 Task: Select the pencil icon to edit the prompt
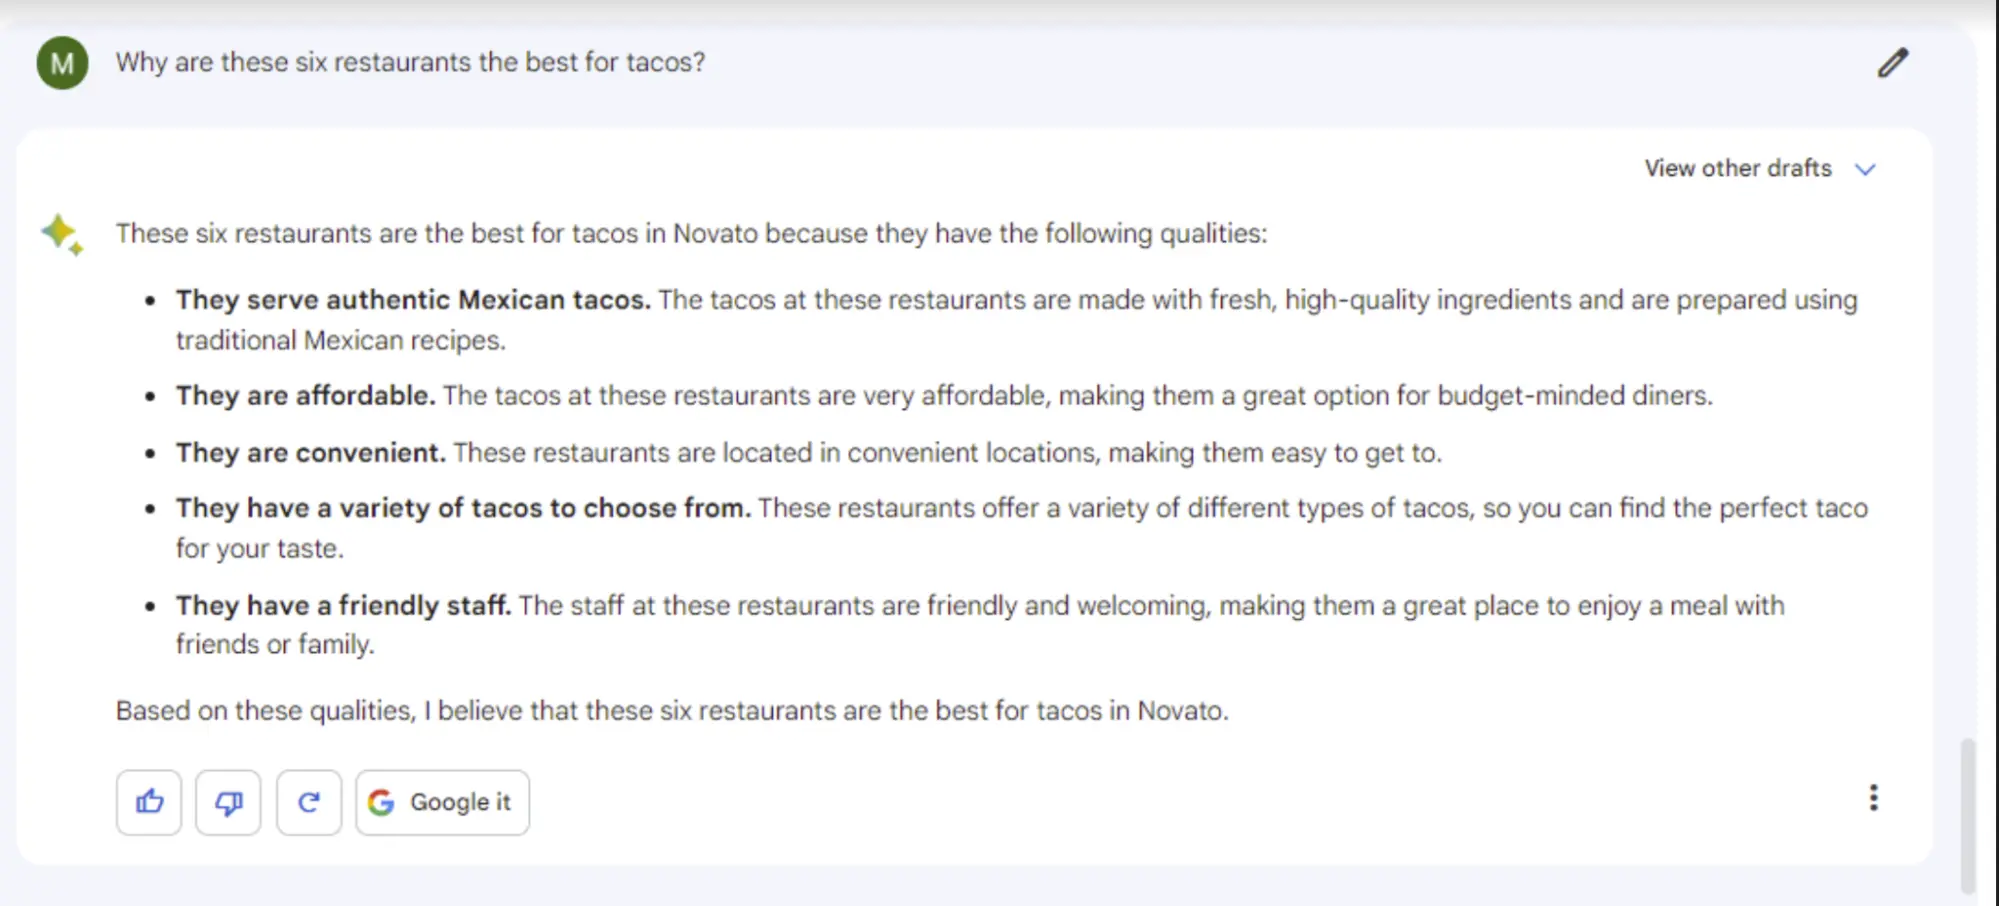(1893, 63)
